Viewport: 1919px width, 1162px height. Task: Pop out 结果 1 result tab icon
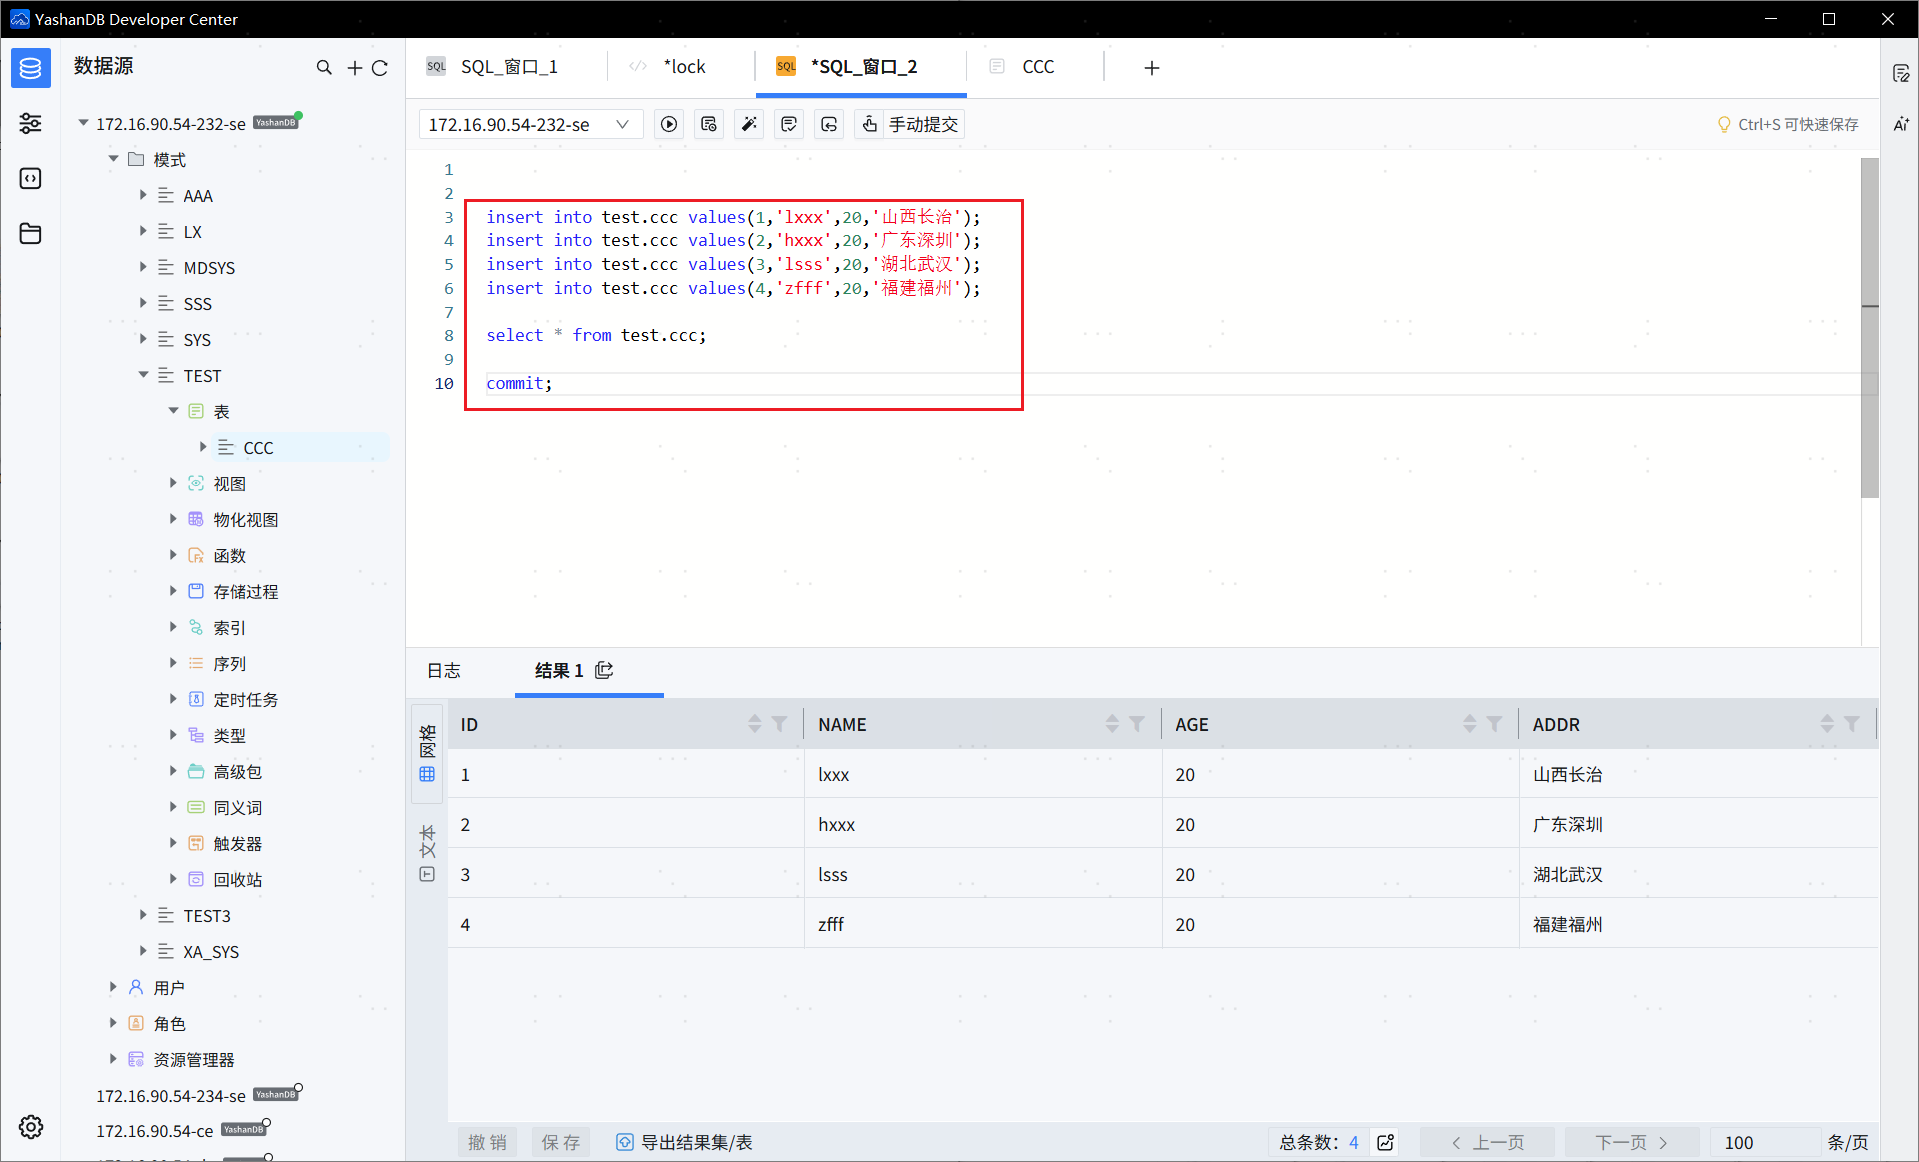coord(604,670)
